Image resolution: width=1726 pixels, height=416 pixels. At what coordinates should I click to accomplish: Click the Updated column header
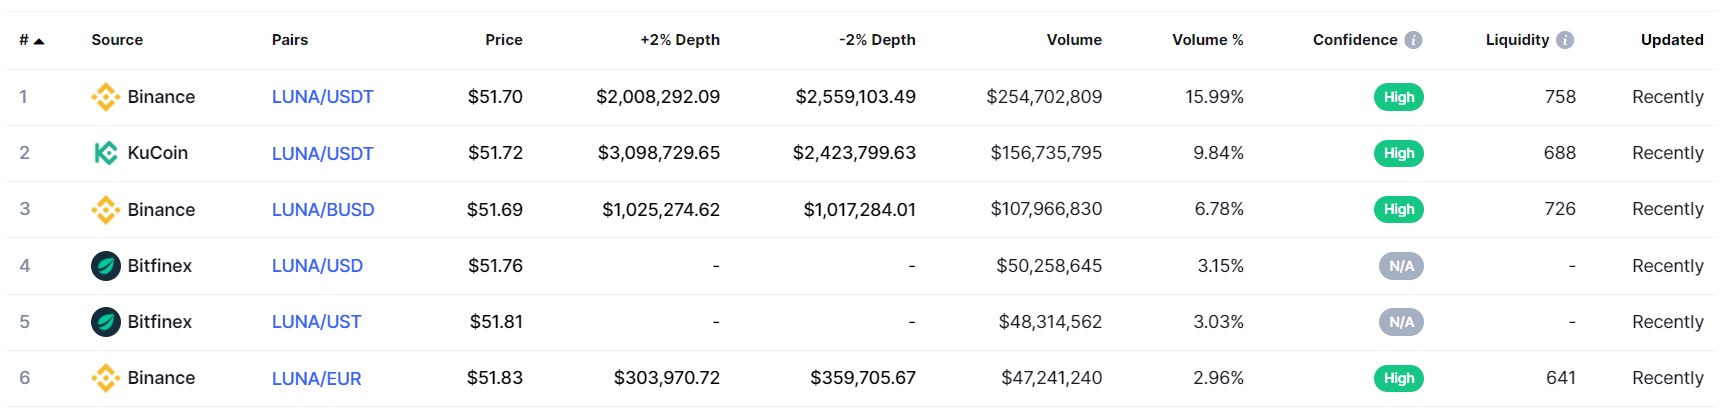(x=1672, y=40)
